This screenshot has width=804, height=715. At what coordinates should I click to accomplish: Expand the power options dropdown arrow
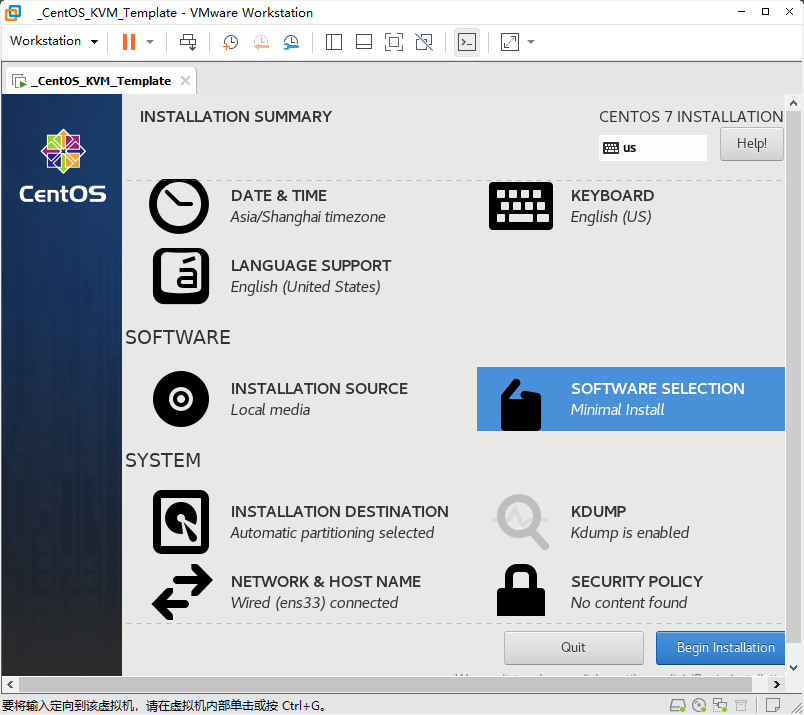(x=150, y=42)
